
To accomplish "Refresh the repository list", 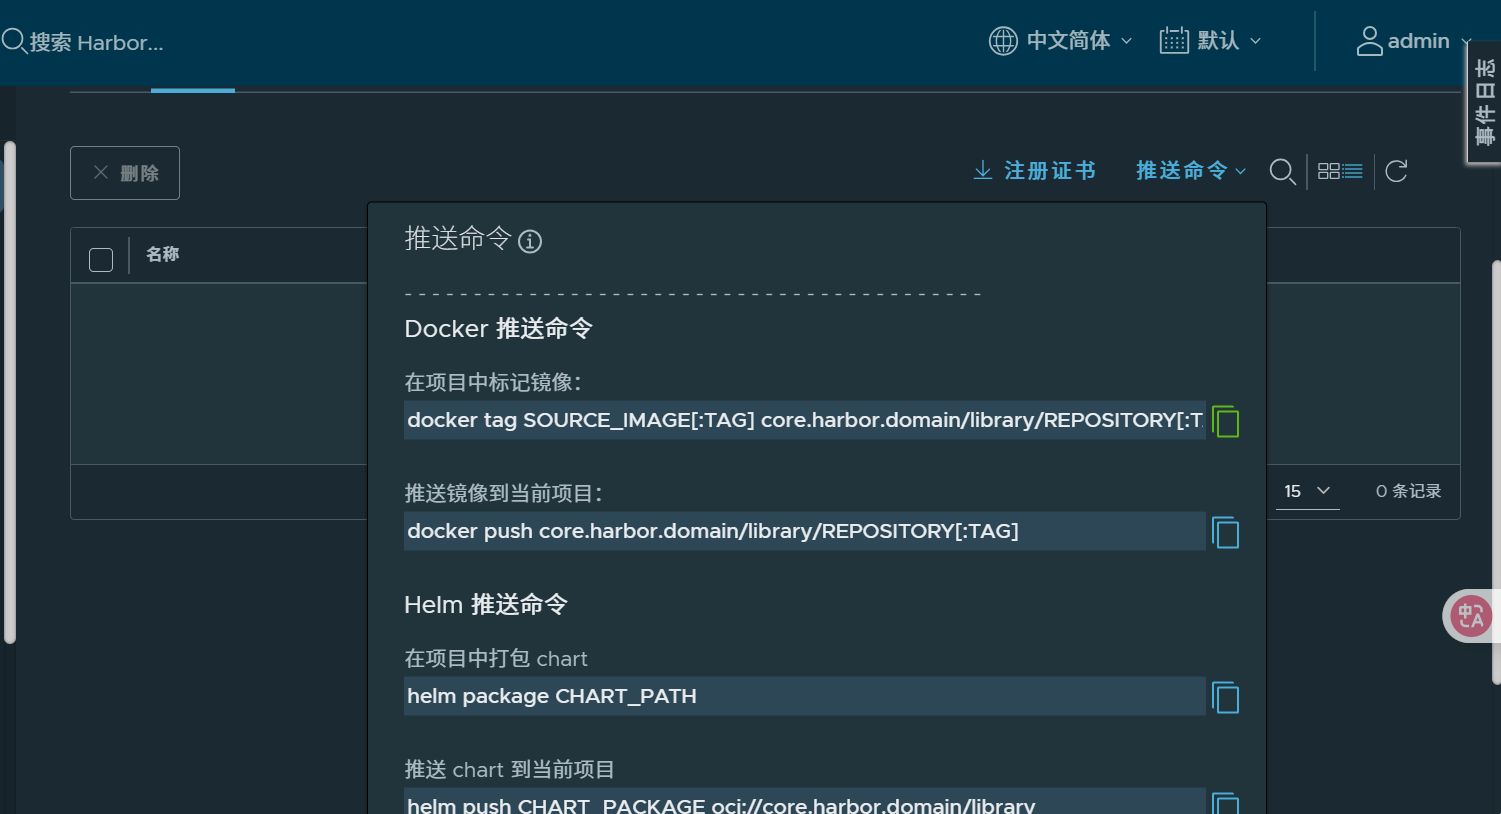I will tap(1397, 171).
